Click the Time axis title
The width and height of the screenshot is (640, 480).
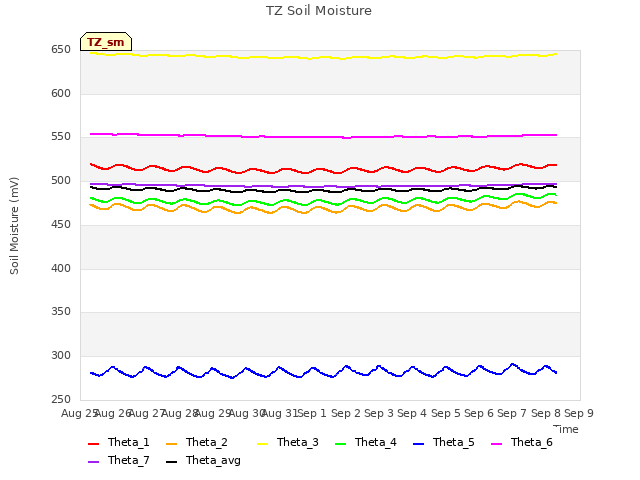click(566, 429)
